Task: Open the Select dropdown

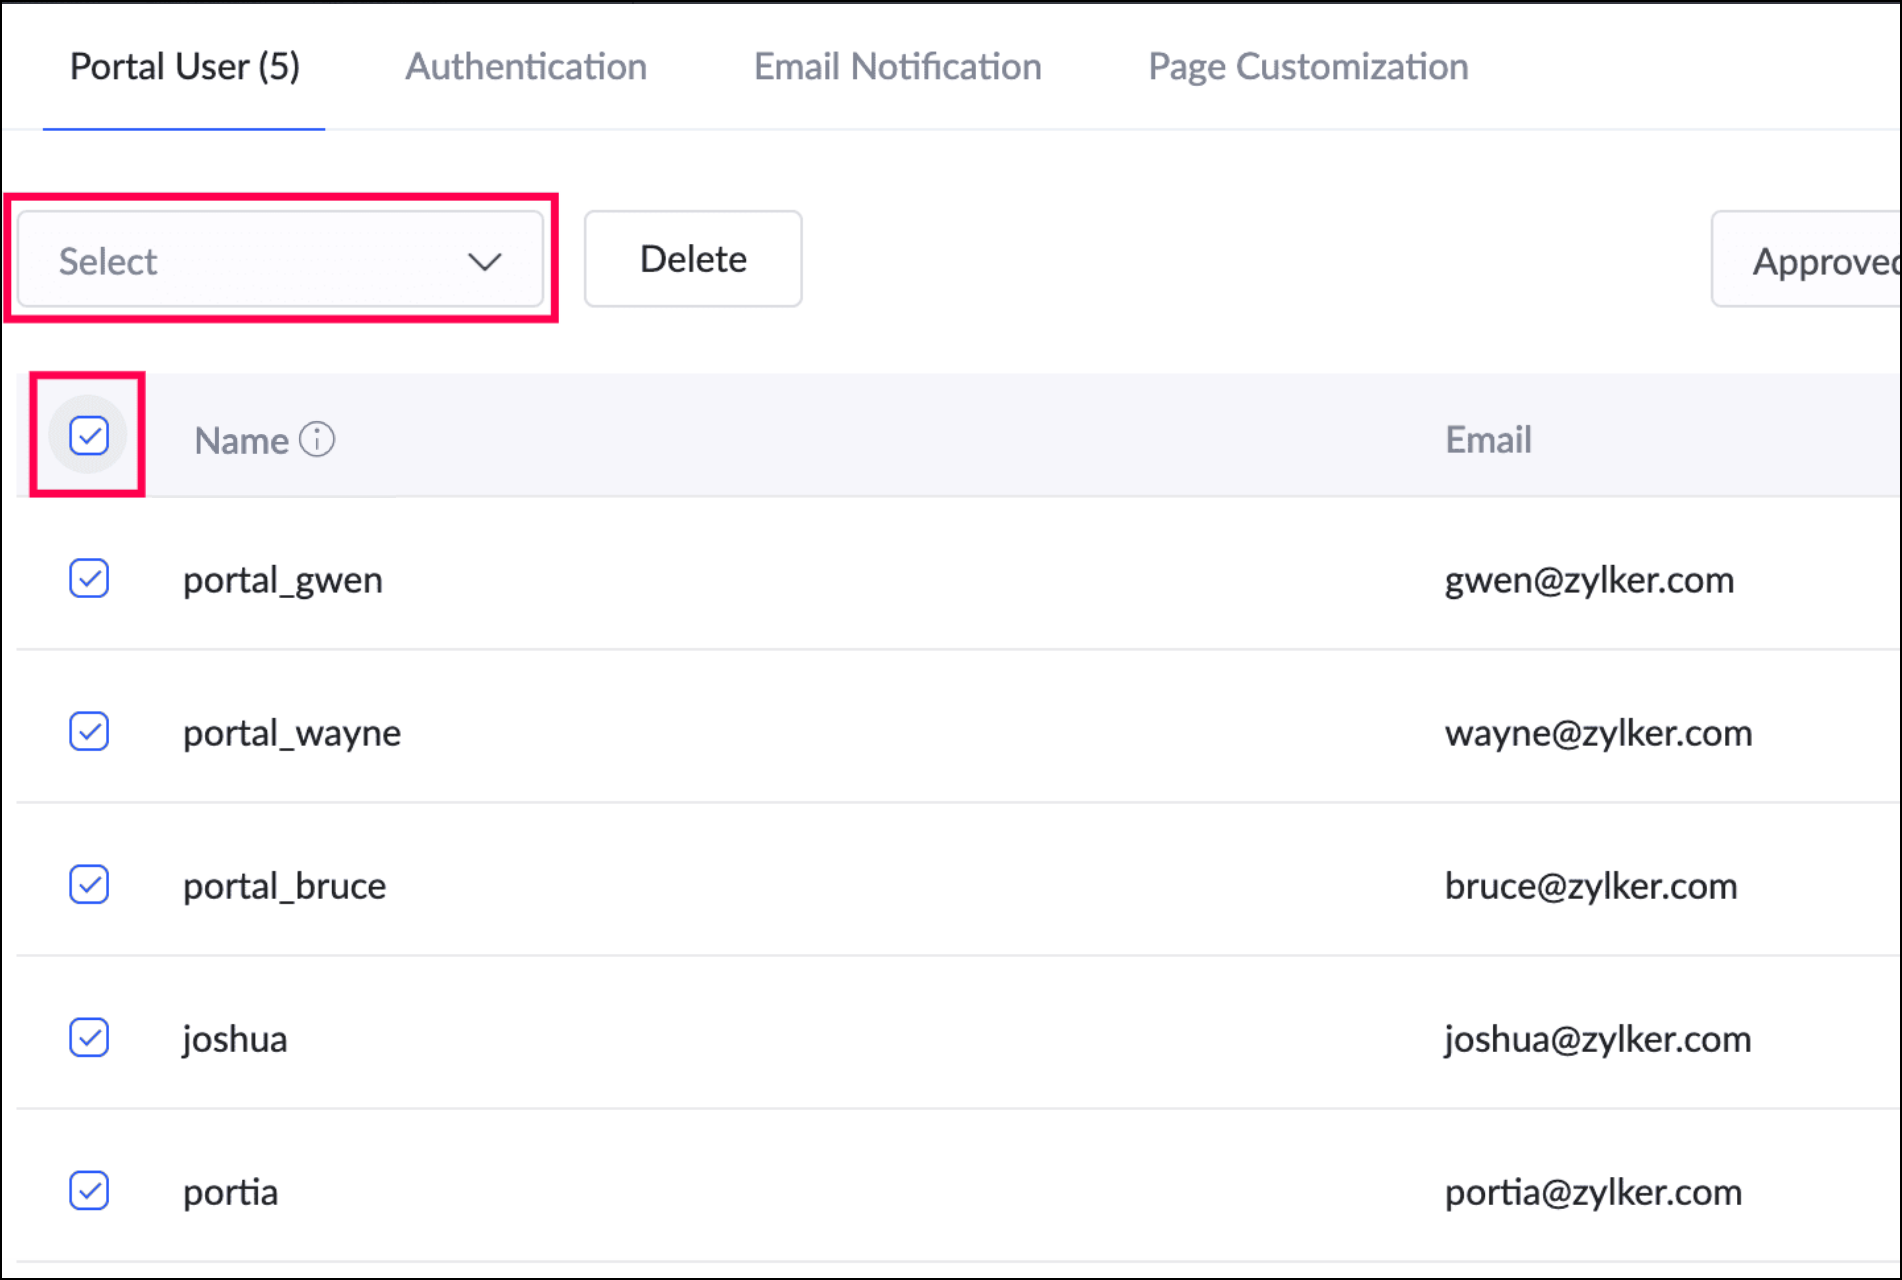Action: coord(280,260)
